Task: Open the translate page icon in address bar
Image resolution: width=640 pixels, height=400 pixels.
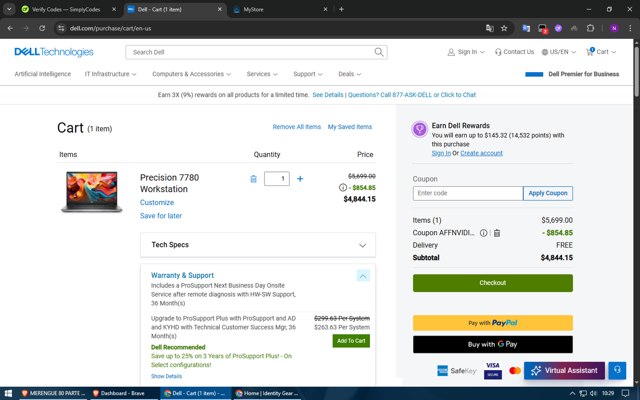Action: (x=489, y=28)
